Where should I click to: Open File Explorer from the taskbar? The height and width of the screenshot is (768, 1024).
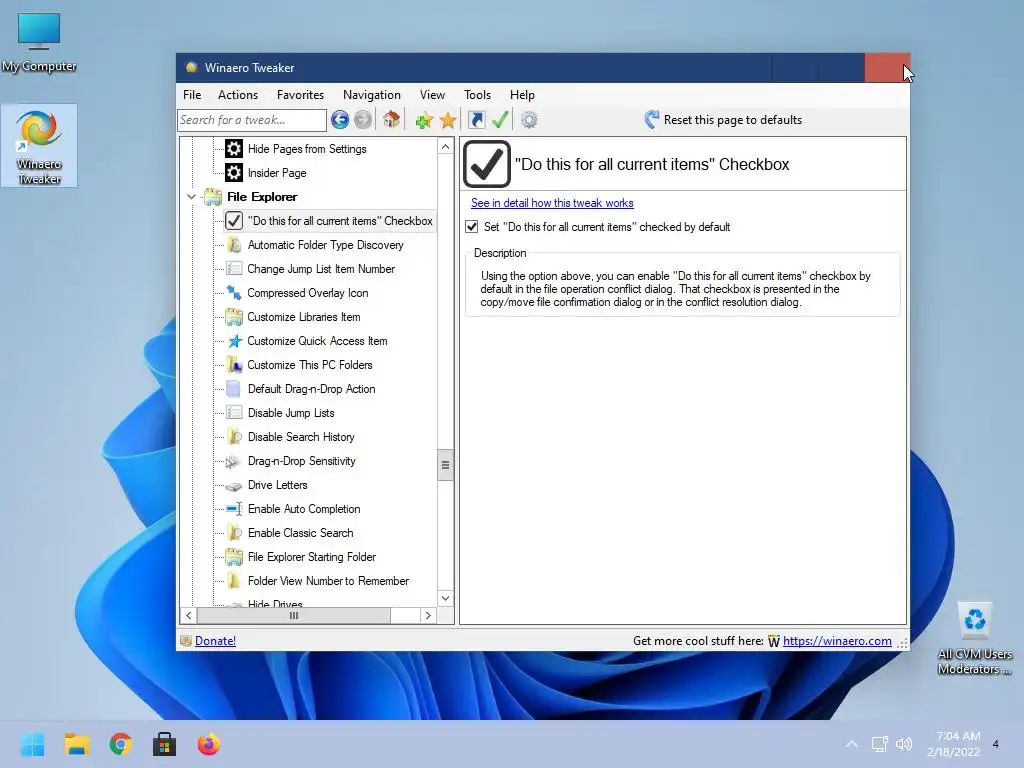(76, 744)
